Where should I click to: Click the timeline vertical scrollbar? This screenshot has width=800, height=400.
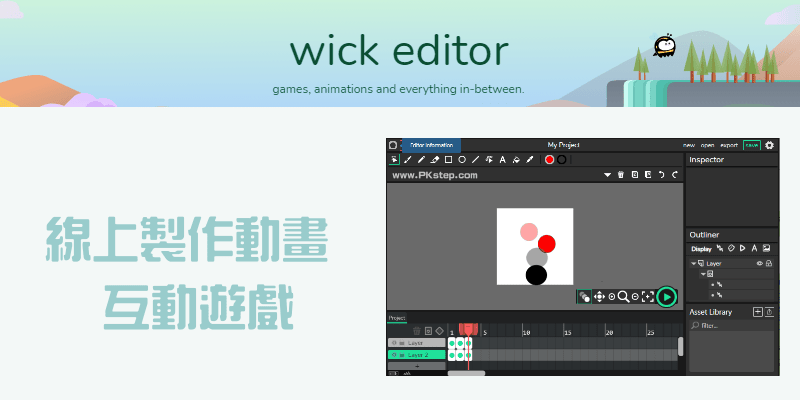click(680, 346)
